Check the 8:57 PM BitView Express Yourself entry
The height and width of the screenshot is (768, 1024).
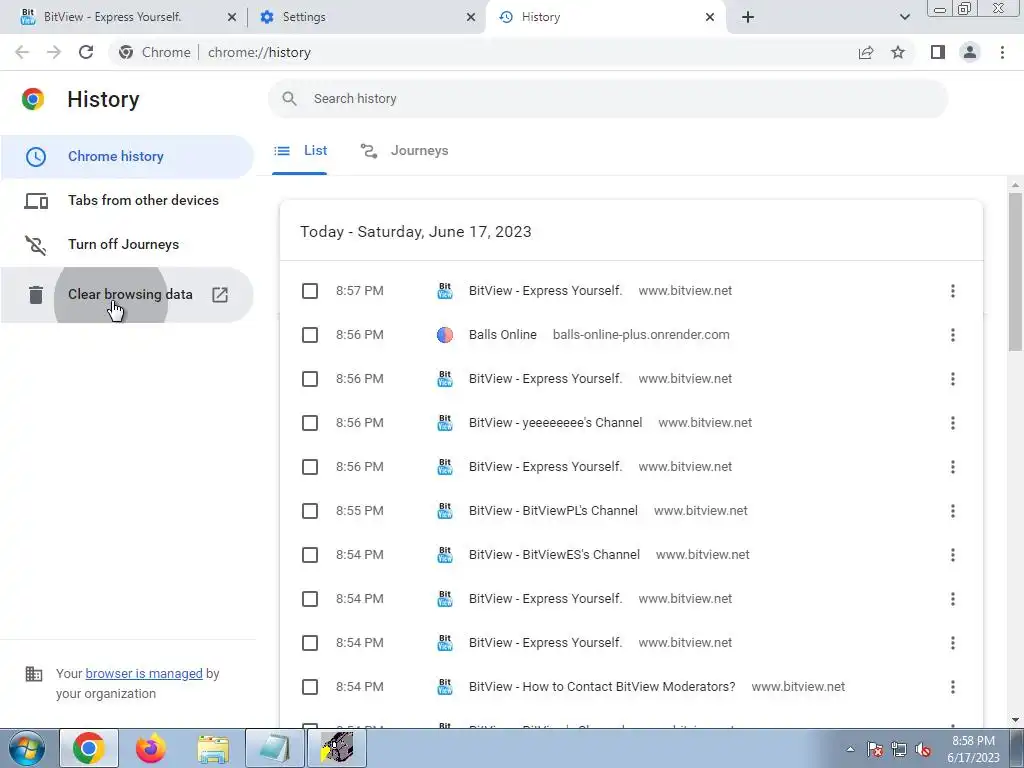[310, 291]
